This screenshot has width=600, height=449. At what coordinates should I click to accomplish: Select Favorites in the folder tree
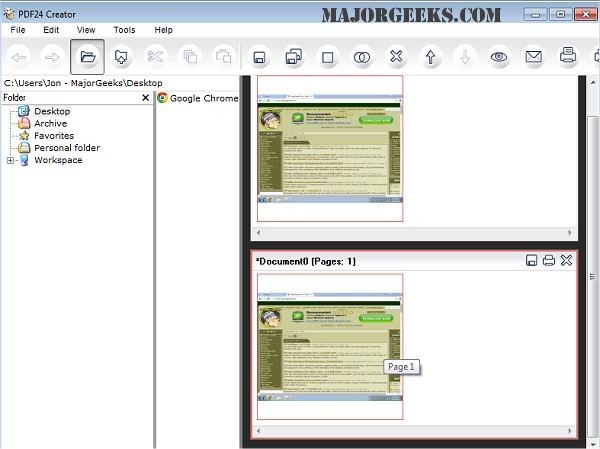point(53,135)
